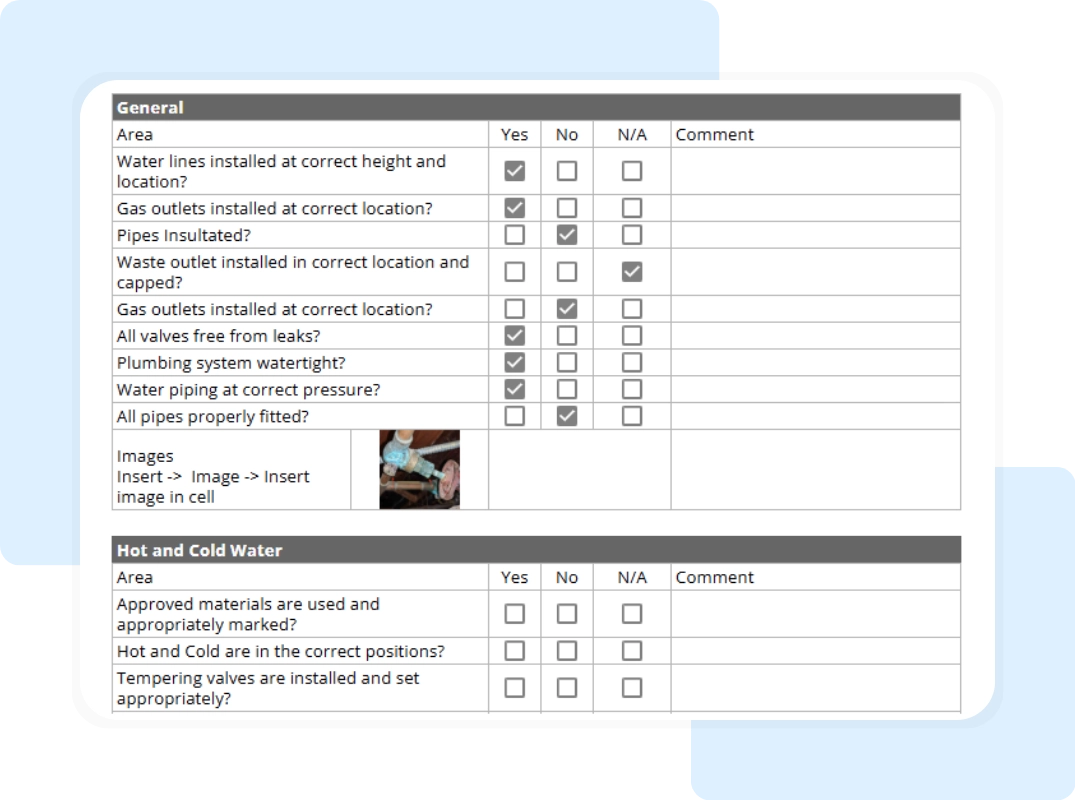Select the Yes column header in General section
The height and width of the screenshot is (800, 1075).
(x=514, y=134)
